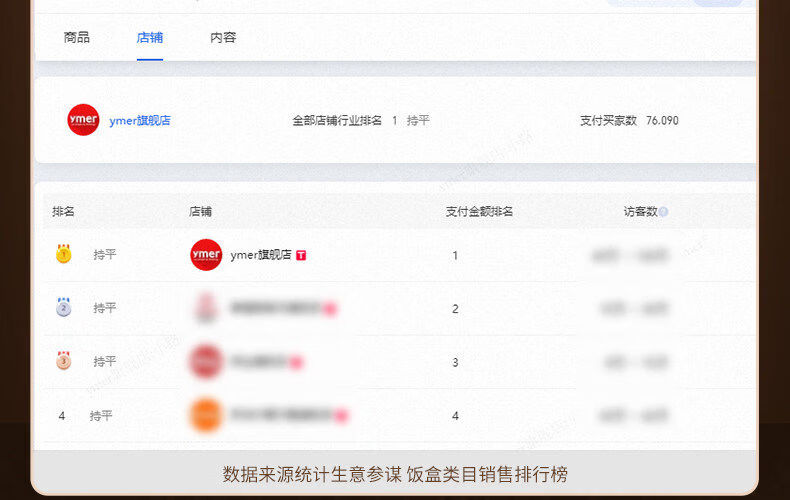Click the 支付金额排名 column header

pos(479,212)
